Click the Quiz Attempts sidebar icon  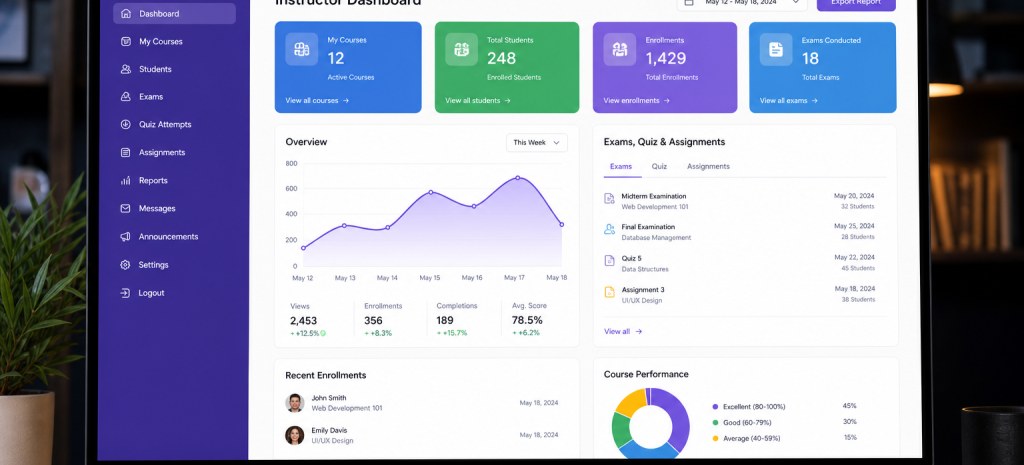click(x=125, y=124)
